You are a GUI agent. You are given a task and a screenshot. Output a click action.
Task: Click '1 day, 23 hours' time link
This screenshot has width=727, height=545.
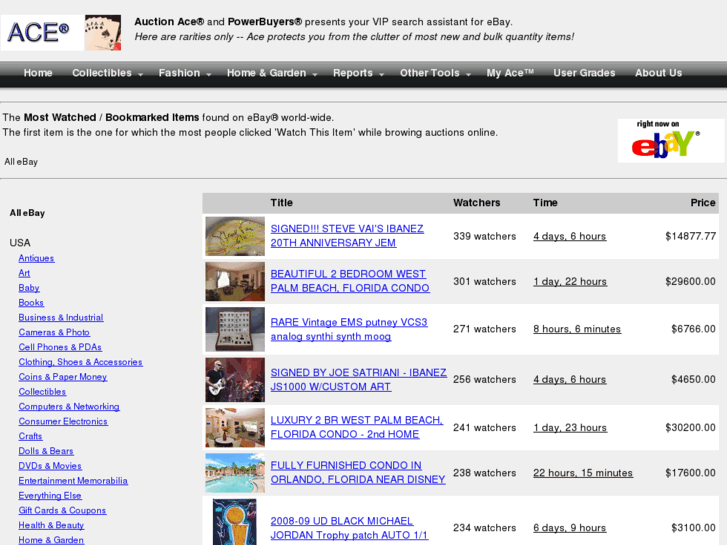570,428
